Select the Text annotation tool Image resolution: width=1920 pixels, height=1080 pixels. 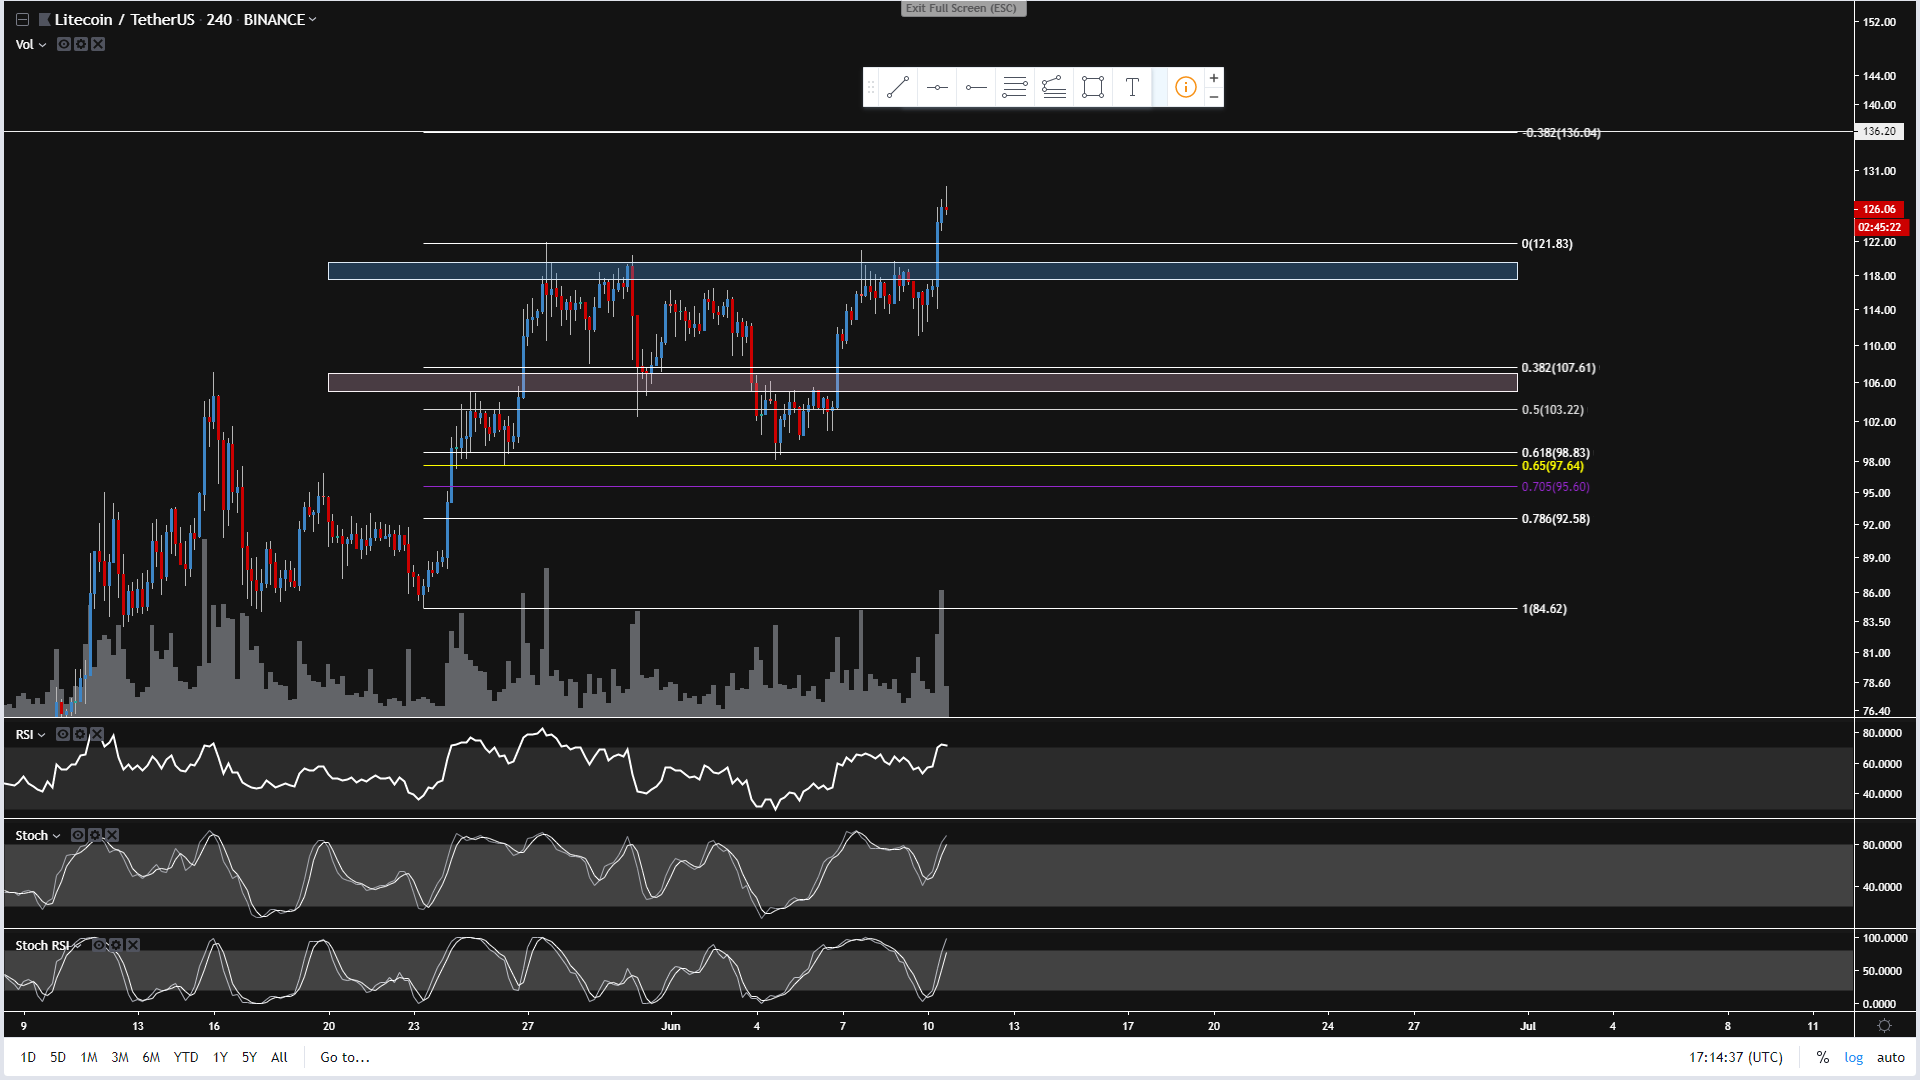pos(1132,88)
